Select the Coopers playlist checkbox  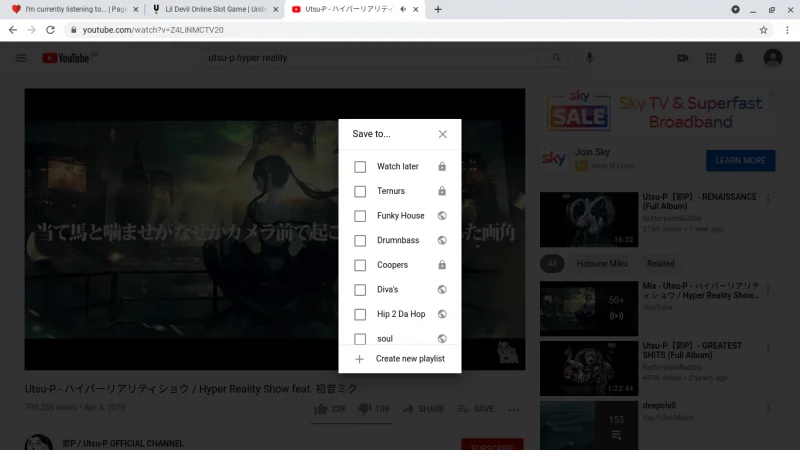point(360,265)
